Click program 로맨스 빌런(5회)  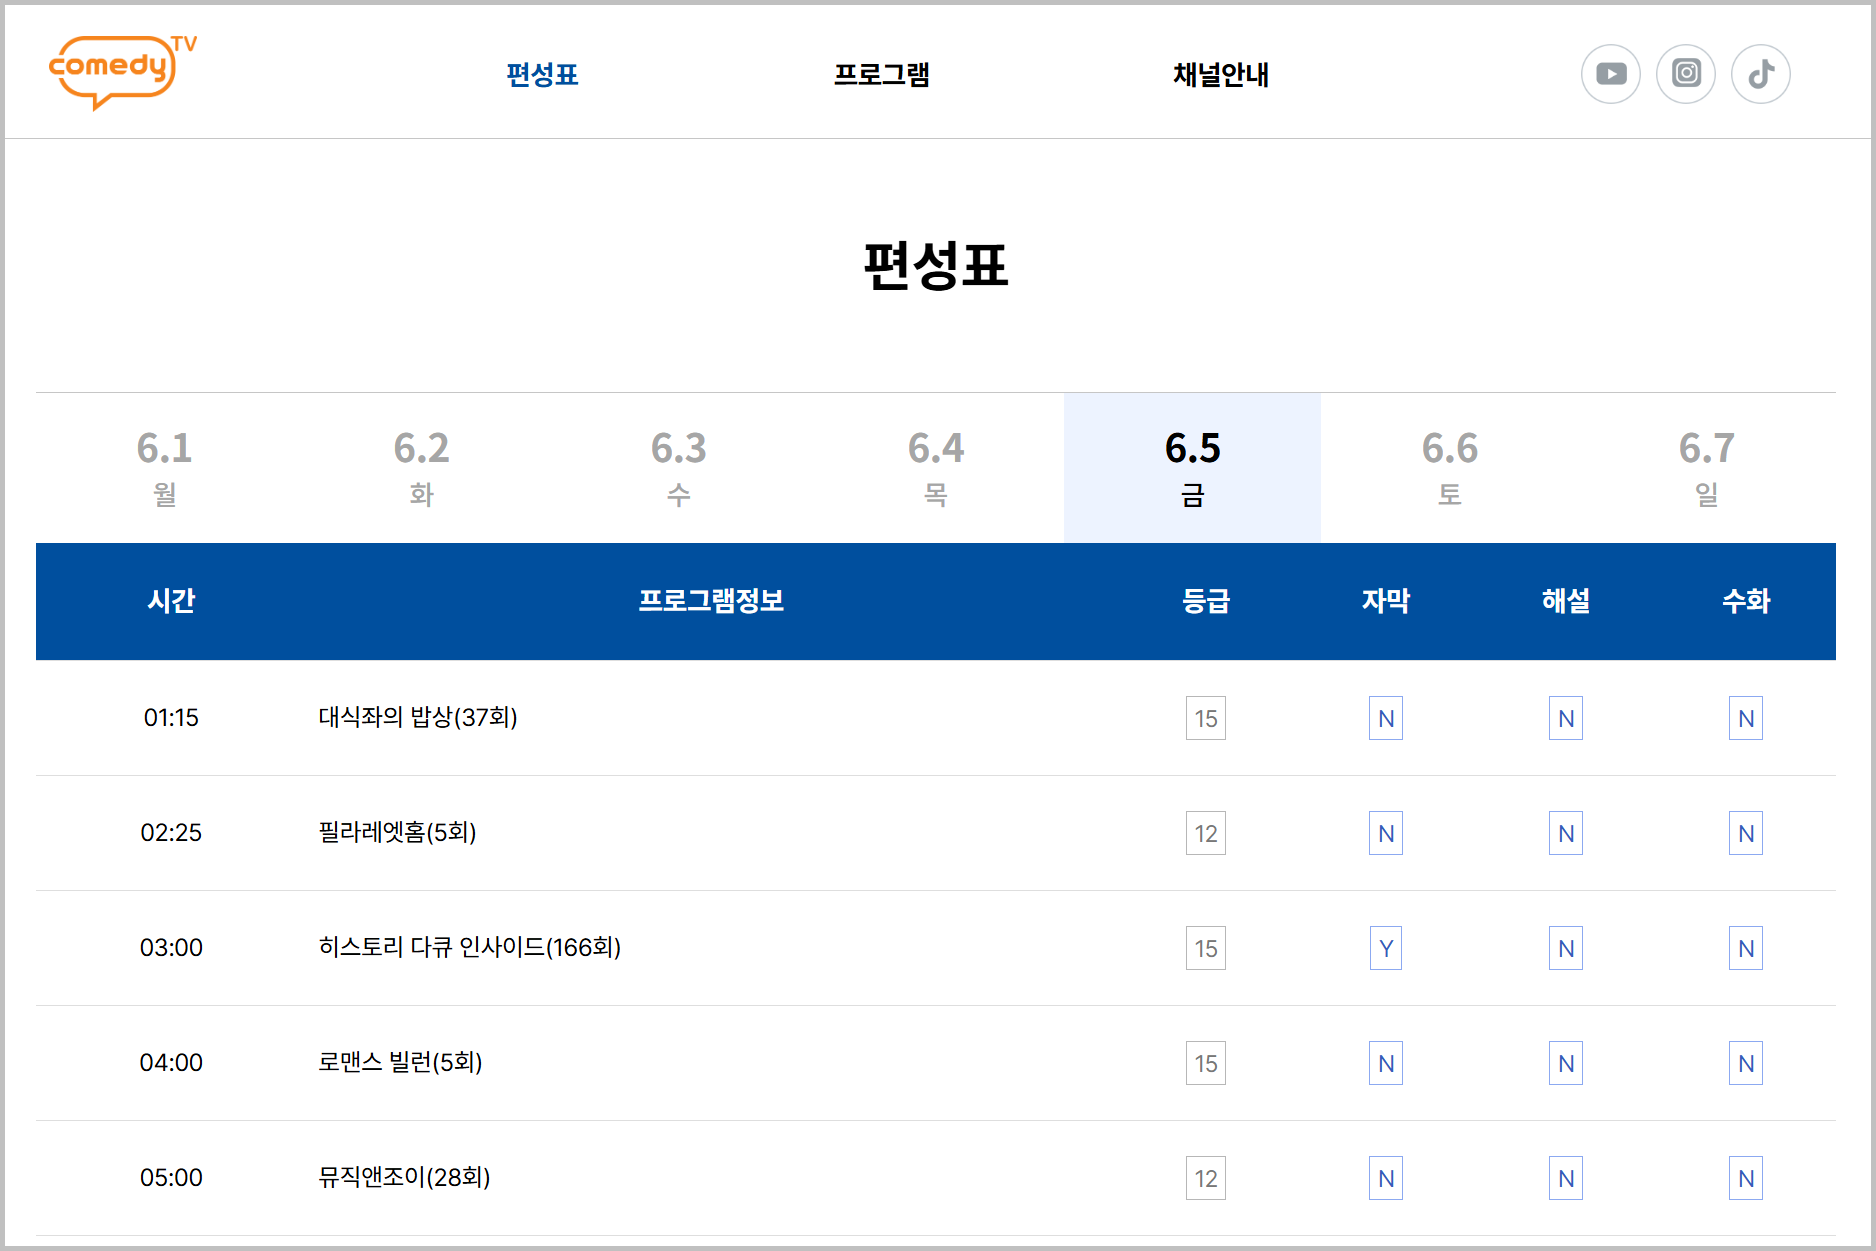click(x=400, y=1062)
